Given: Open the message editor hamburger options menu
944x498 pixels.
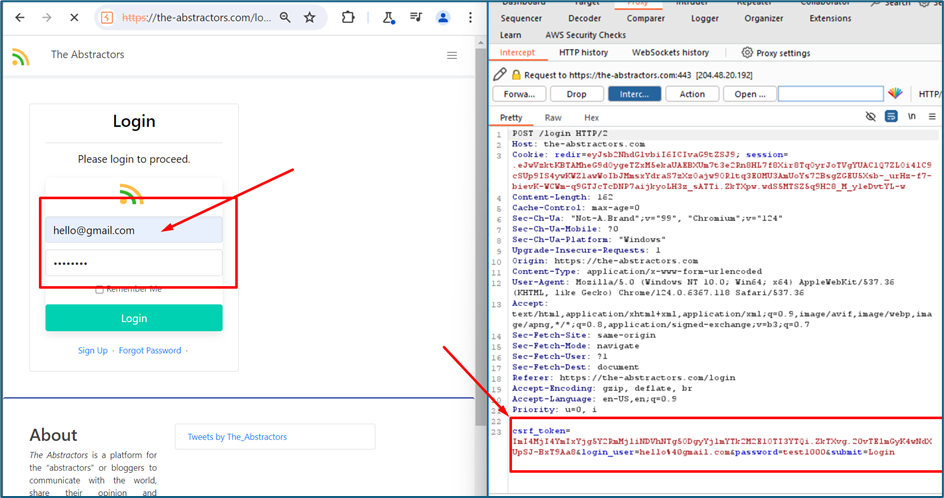Looking at the screenshot, I should [932, 116].
